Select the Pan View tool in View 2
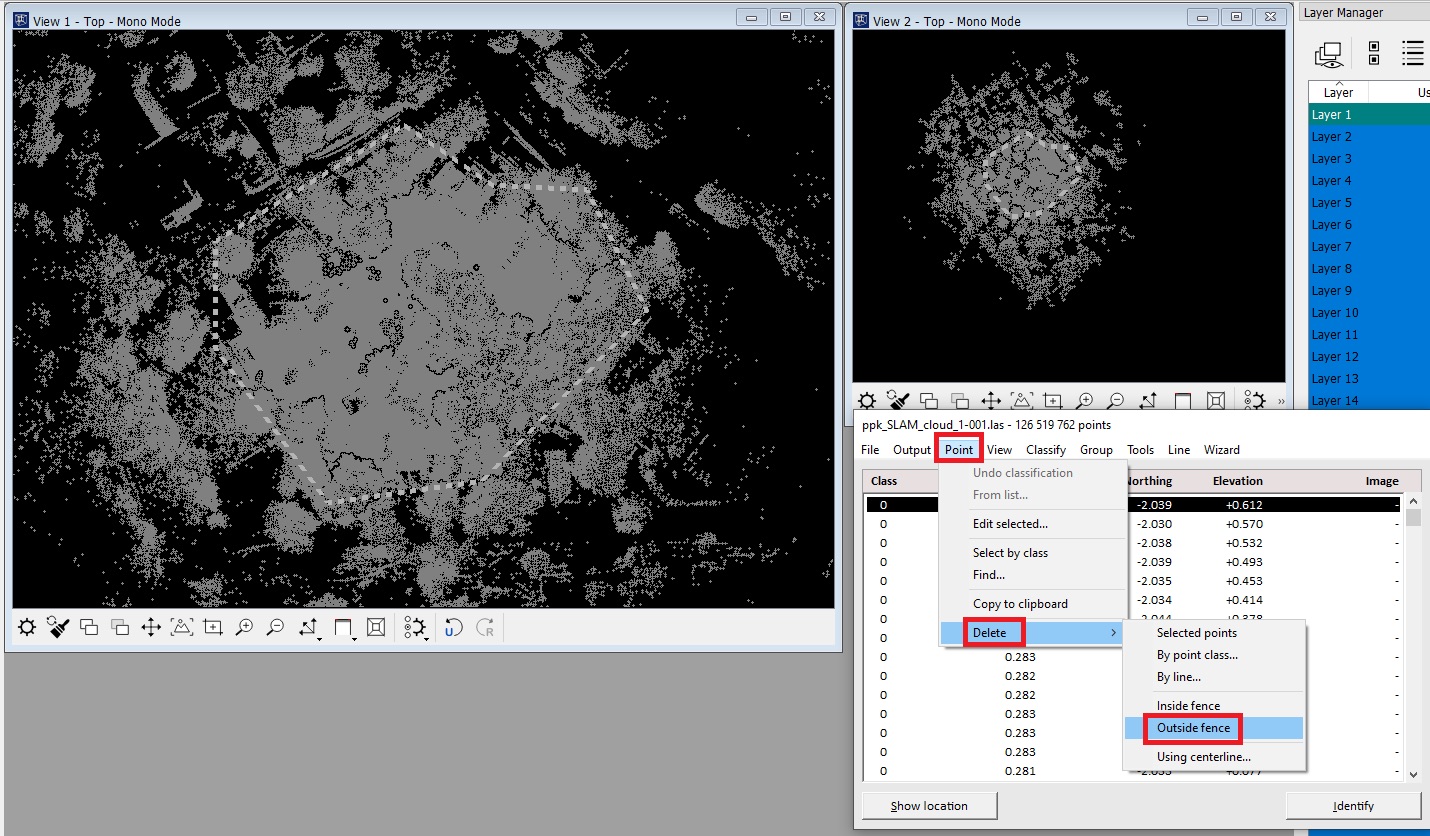Screen dimensions: 1430x836 click(x=990, y=400)
